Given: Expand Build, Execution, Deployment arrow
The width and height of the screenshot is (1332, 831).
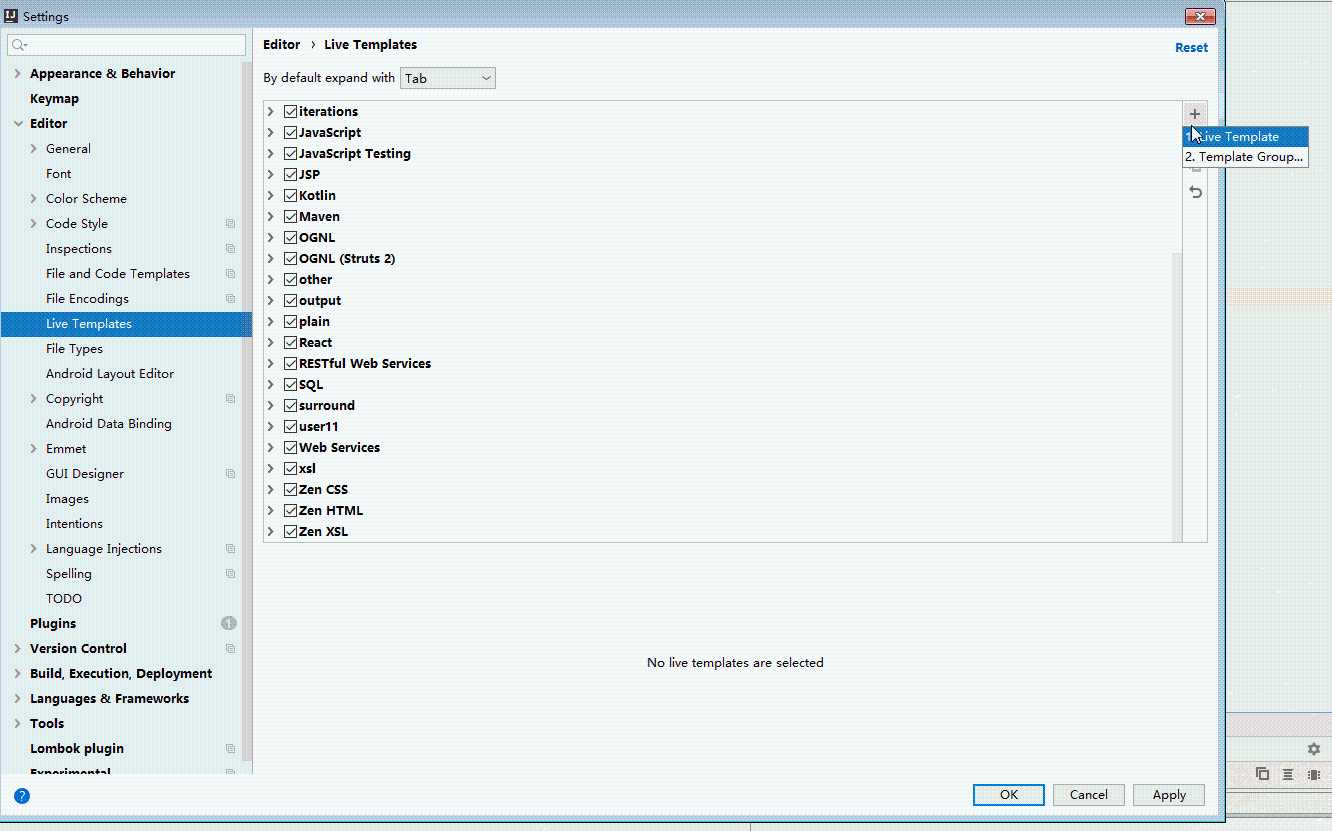Looking at the screenshot, I should coord(17,674).
